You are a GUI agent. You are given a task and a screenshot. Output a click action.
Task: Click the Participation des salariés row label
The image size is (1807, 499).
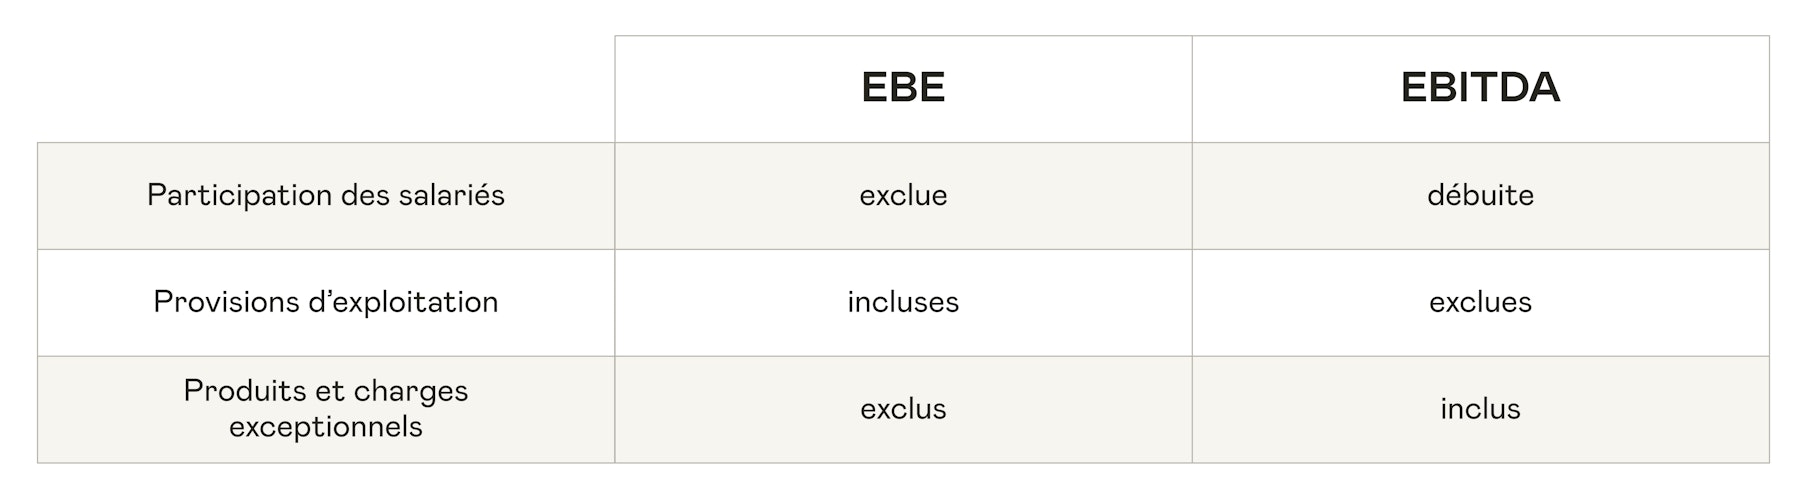point(326,195)
